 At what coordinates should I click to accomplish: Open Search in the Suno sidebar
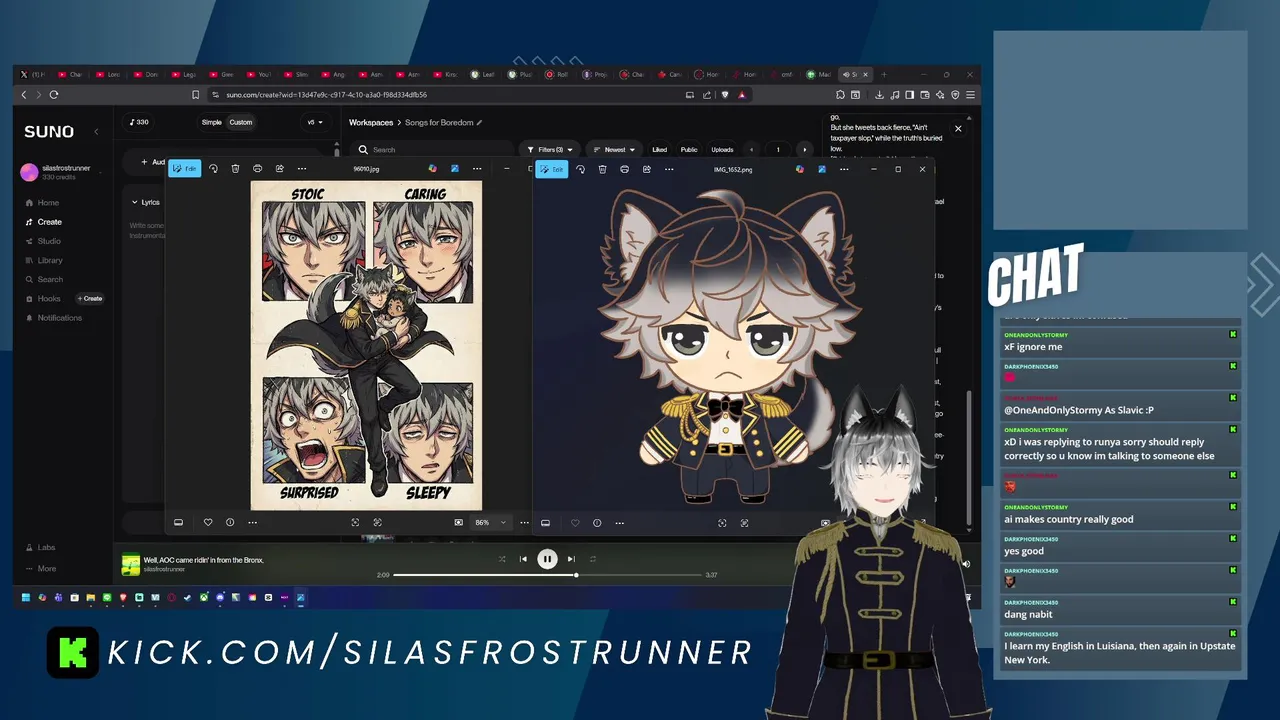pos(44,279)
